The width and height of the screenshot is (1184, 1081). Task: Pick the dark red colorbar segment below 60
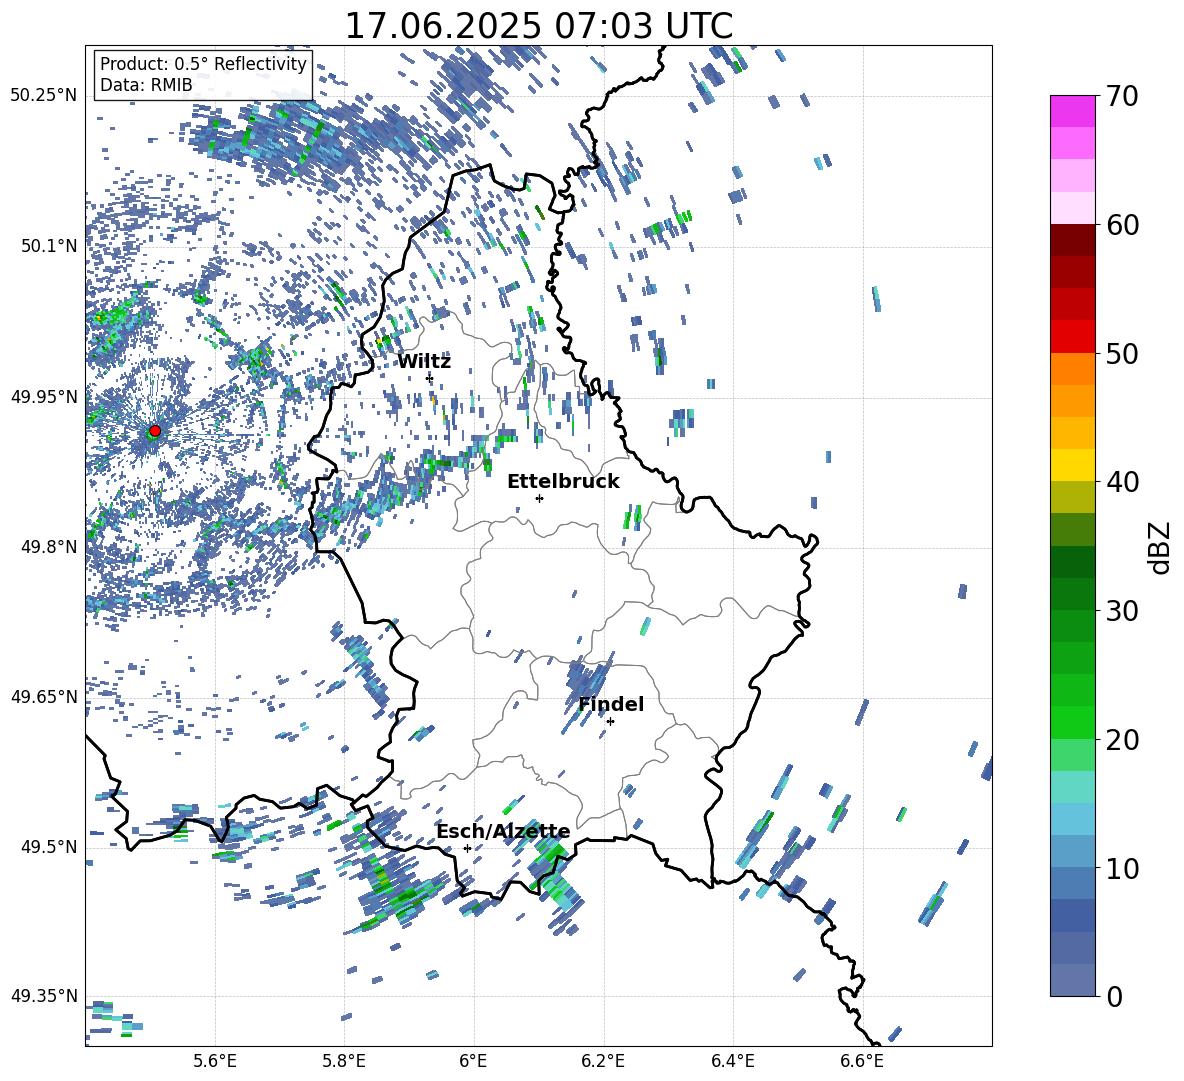(x=1072, y=239)
